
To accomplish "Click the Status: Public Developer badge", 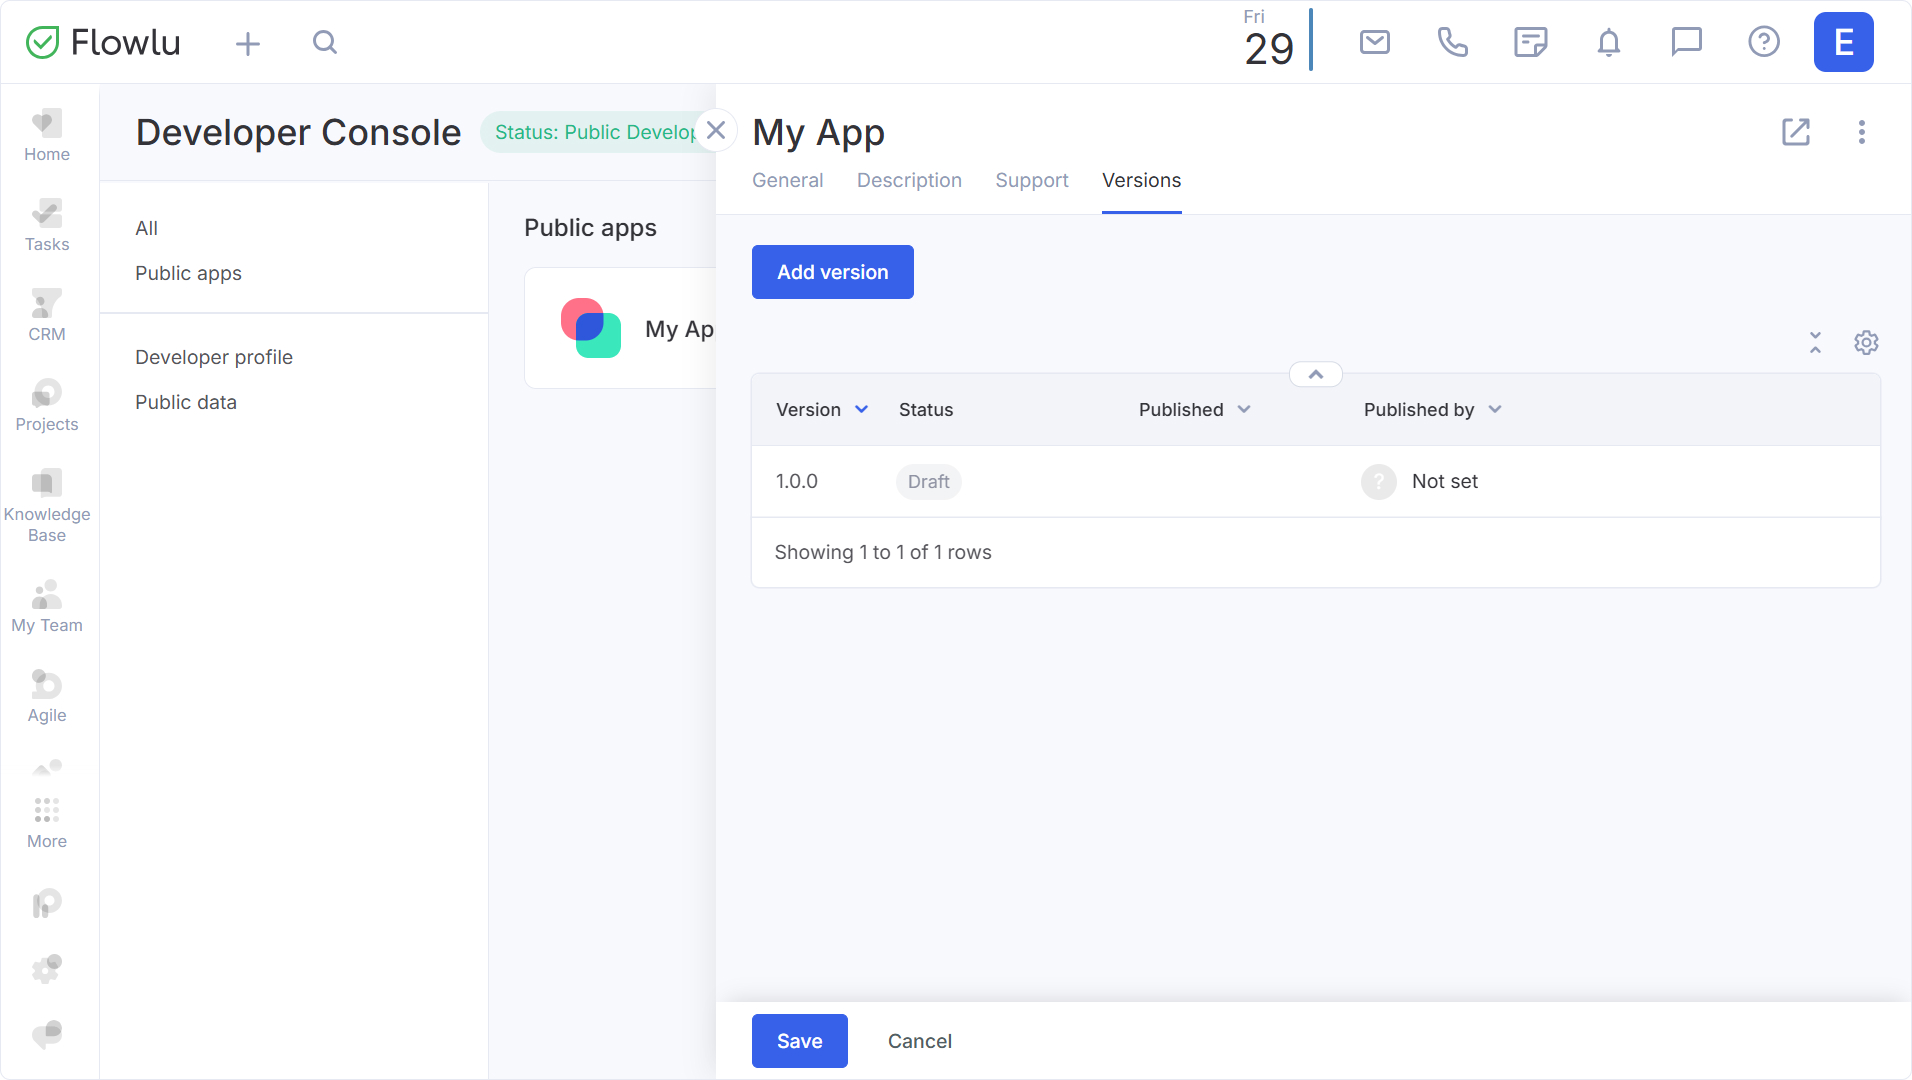I will coord(595,132).
